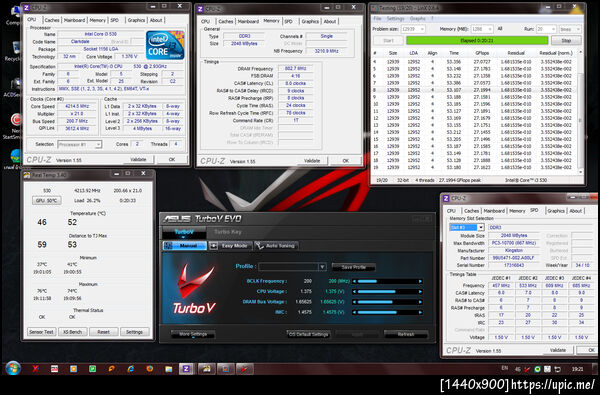Screen dimensions: 600x395
Task: Click Settings button in Real Temp
Action: pyautogui.click(x=134, y=332)
